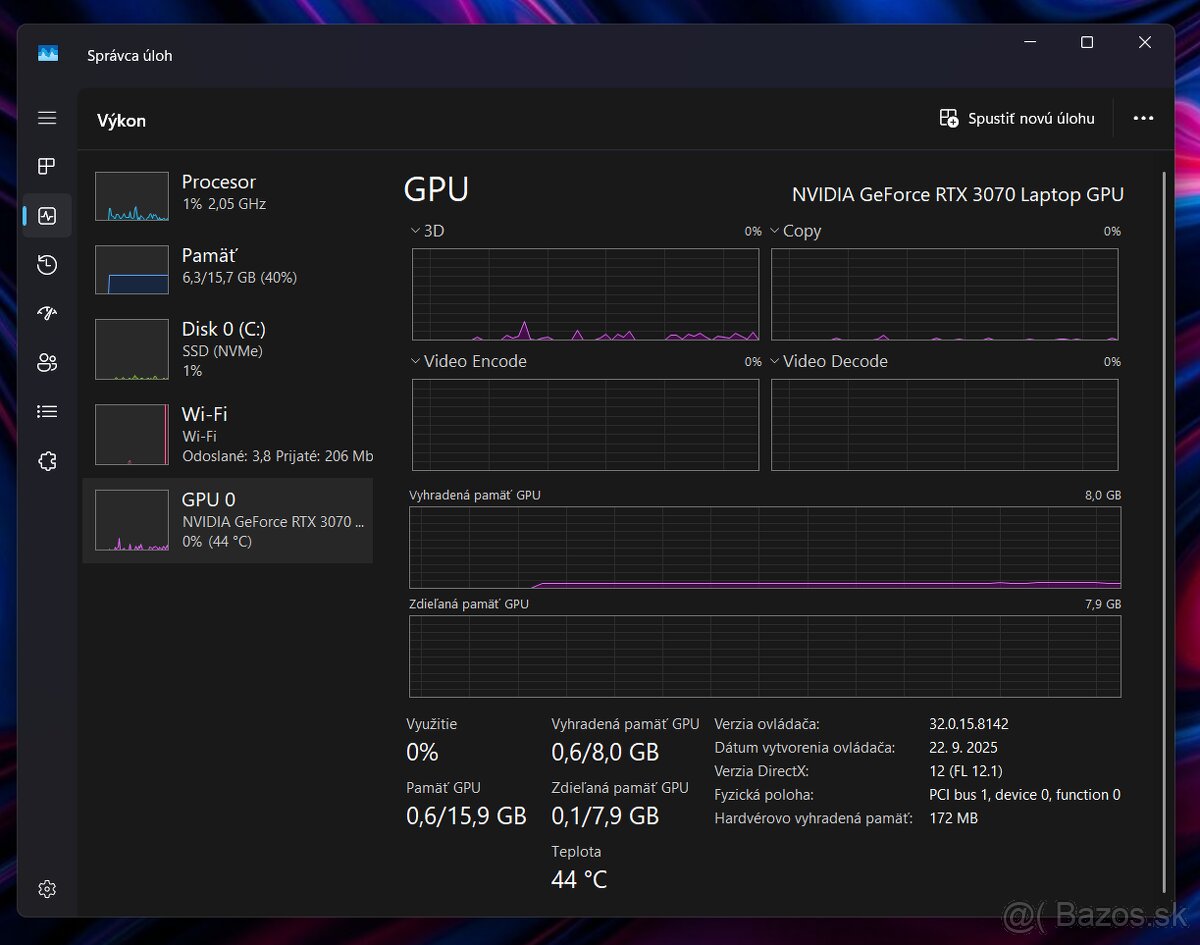This screenshot has height=945, width=1200.
Task: Open the Startup apps page icon
Action: pos(47,313)
